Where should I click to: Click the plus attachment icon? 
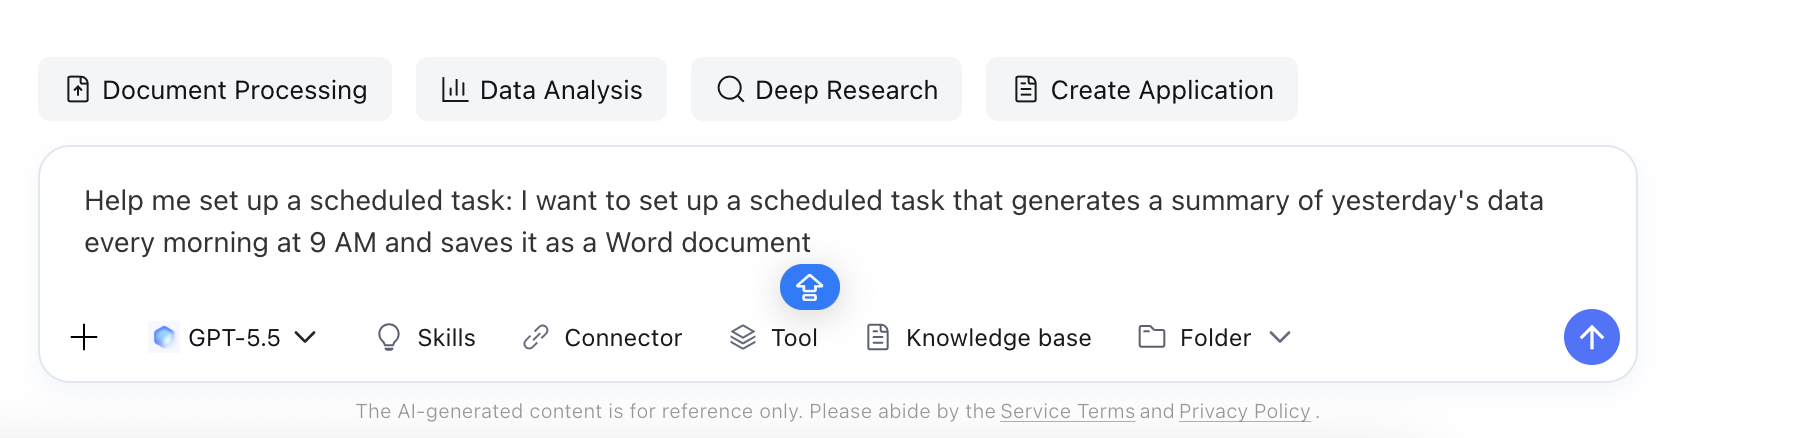(84, 338)
